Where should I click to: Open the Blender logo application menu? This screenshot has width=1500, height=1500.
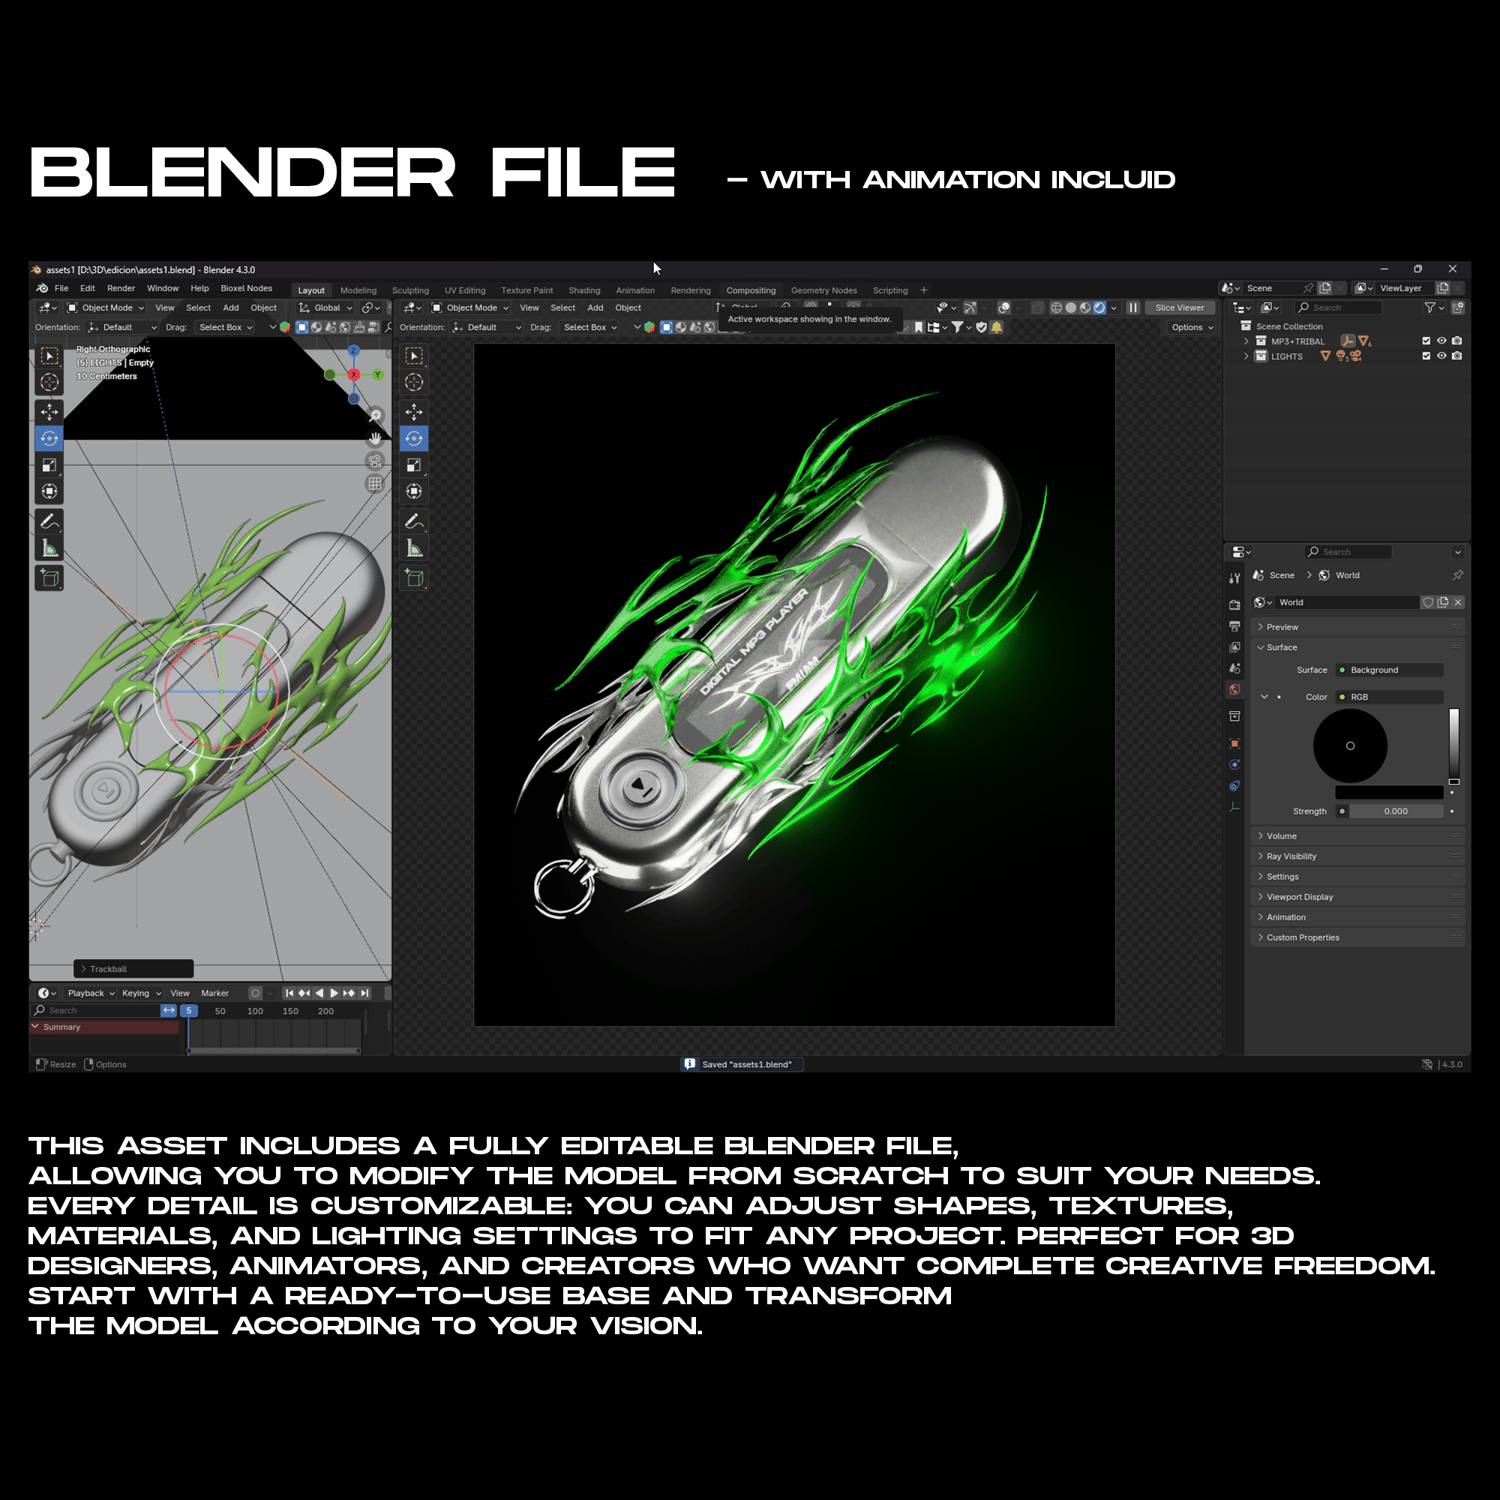pos(42,288)
